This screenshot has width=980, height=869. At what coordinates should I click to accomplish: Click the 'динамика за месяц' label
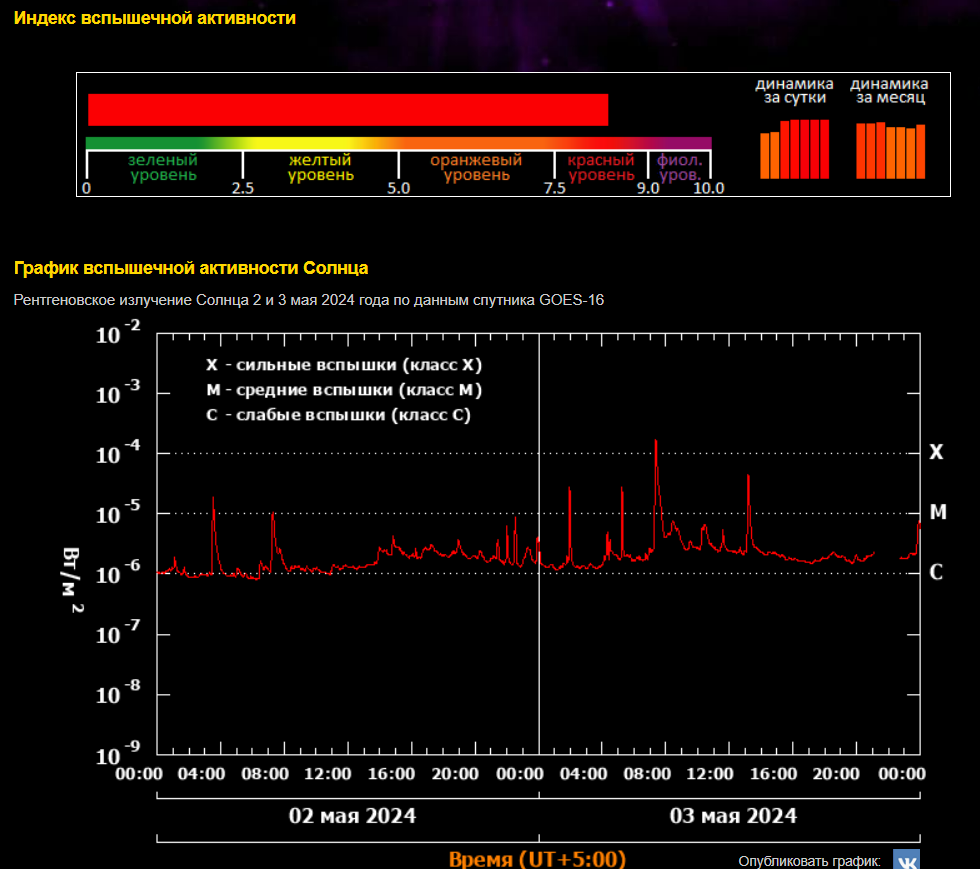pyautogui.click(x=889, y=91)
